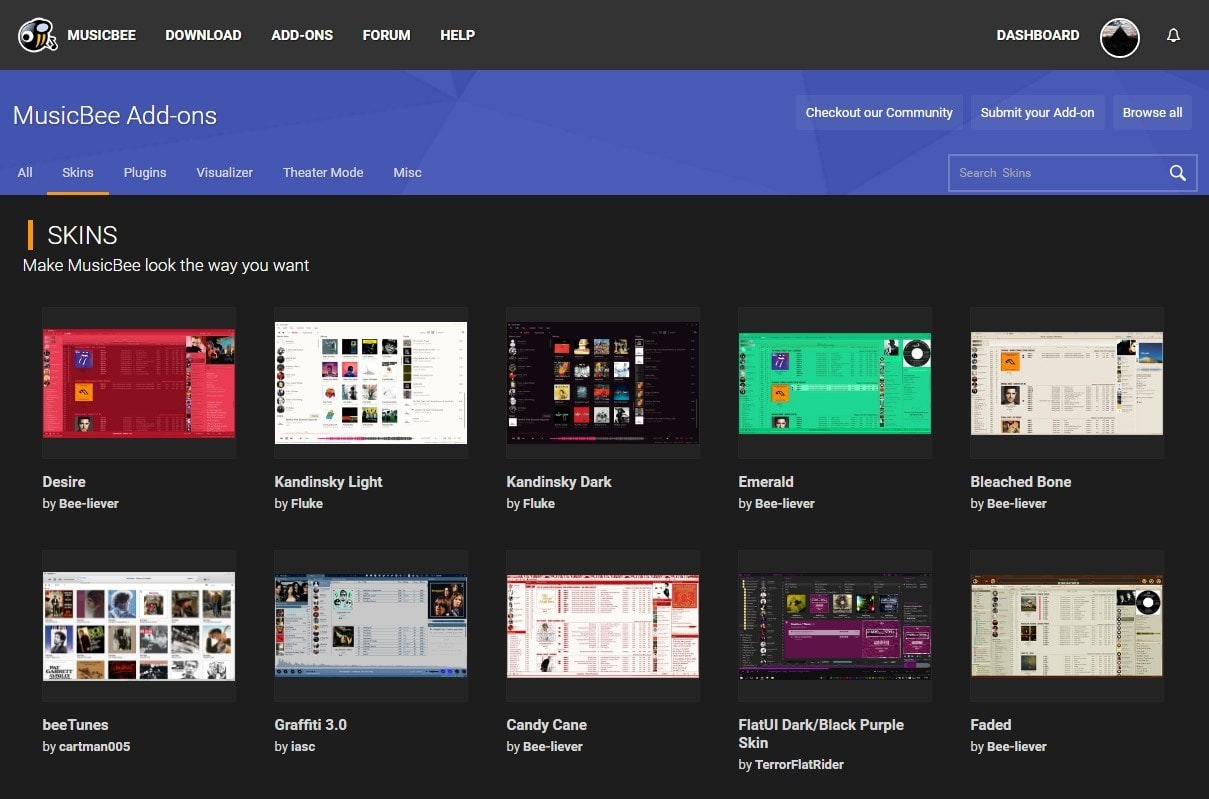Image resolution: width=1209 pixels, height=799 pixels.
Task: Open the Faded skin thumbnail
Action: click(1067, 626)
